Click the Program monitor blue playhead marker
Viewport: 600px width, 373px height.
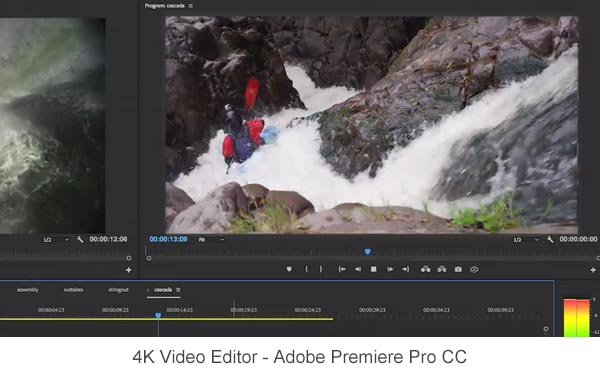[x=367, y=252]
